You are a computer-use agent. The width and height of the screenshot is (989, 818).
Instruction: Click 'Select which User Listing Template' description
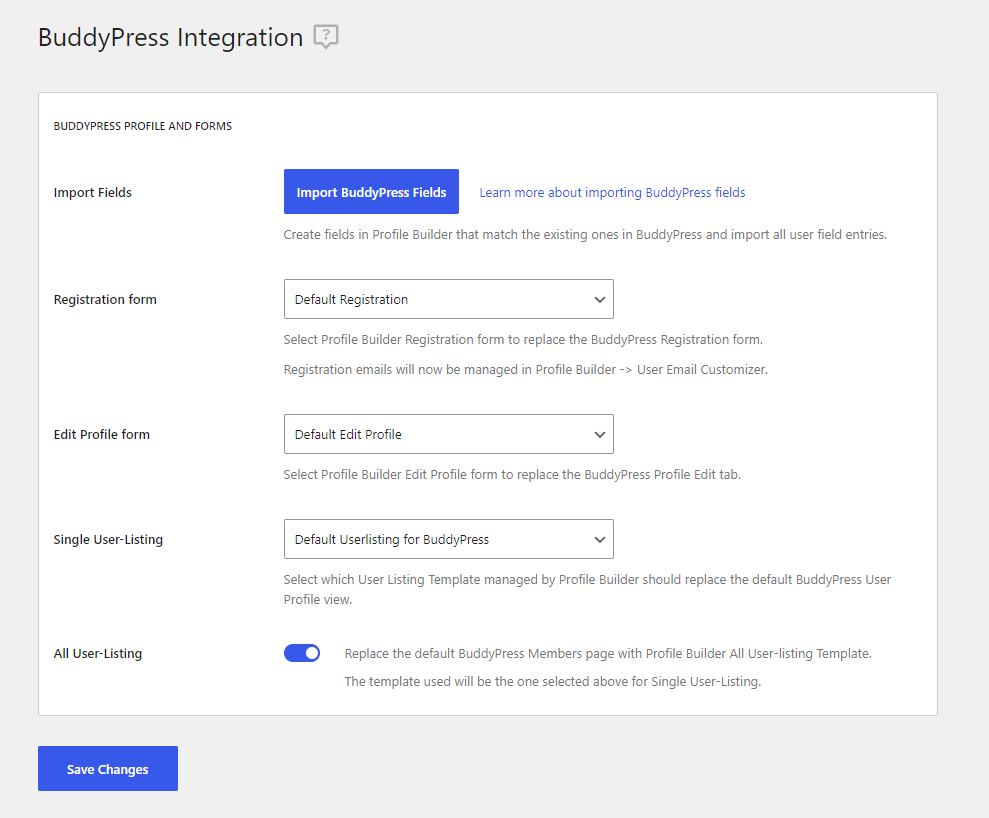pyautogui.click(x=587, y=589)
